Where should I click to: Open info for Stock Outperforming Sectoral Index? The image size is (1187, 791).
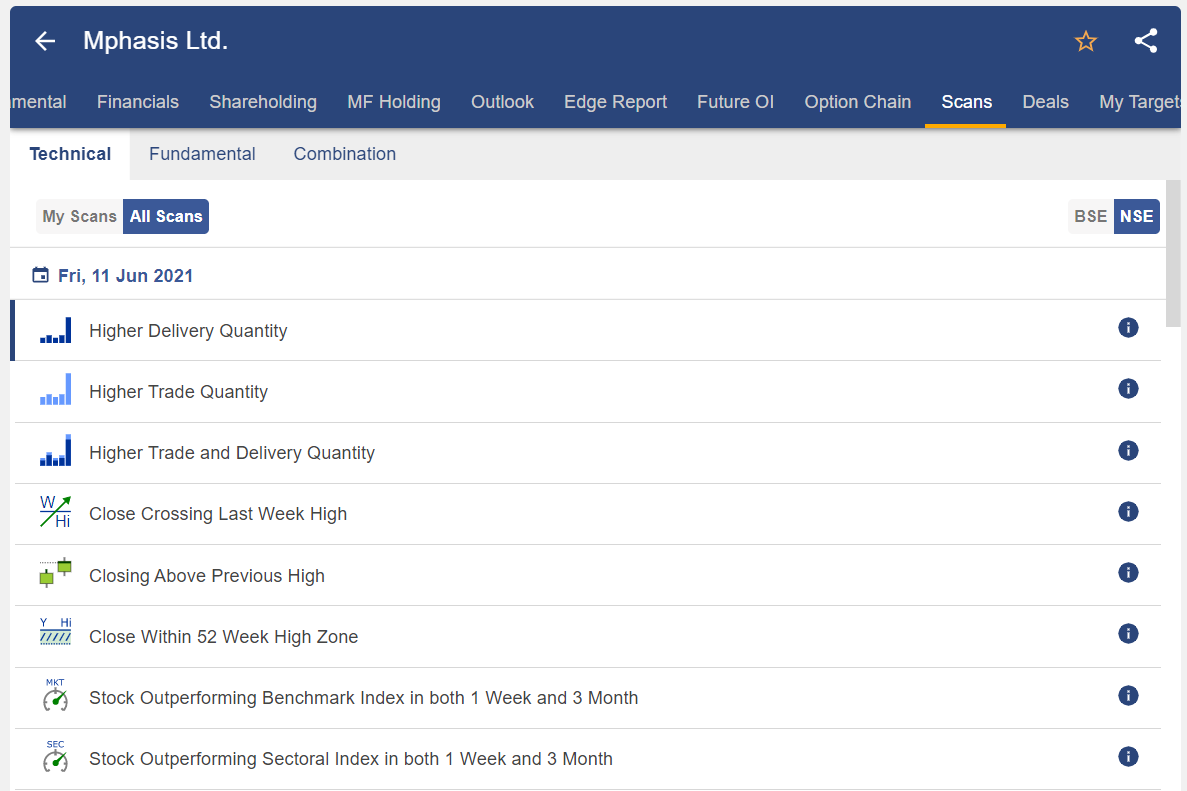pos(1128,757)
